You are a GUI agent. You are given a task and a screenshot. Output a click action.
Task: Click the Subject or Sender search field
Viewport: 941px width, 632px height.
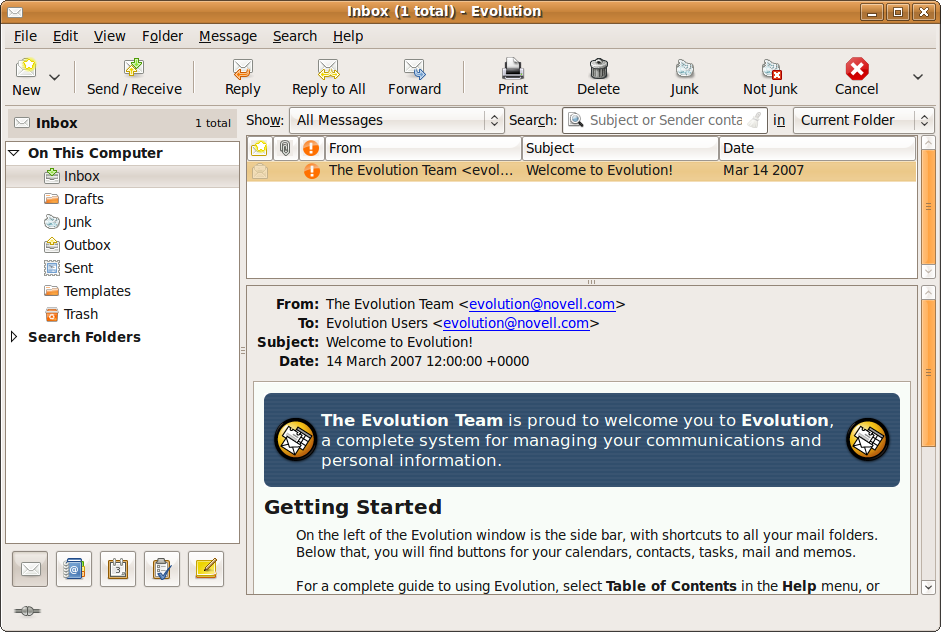[665, 120]
